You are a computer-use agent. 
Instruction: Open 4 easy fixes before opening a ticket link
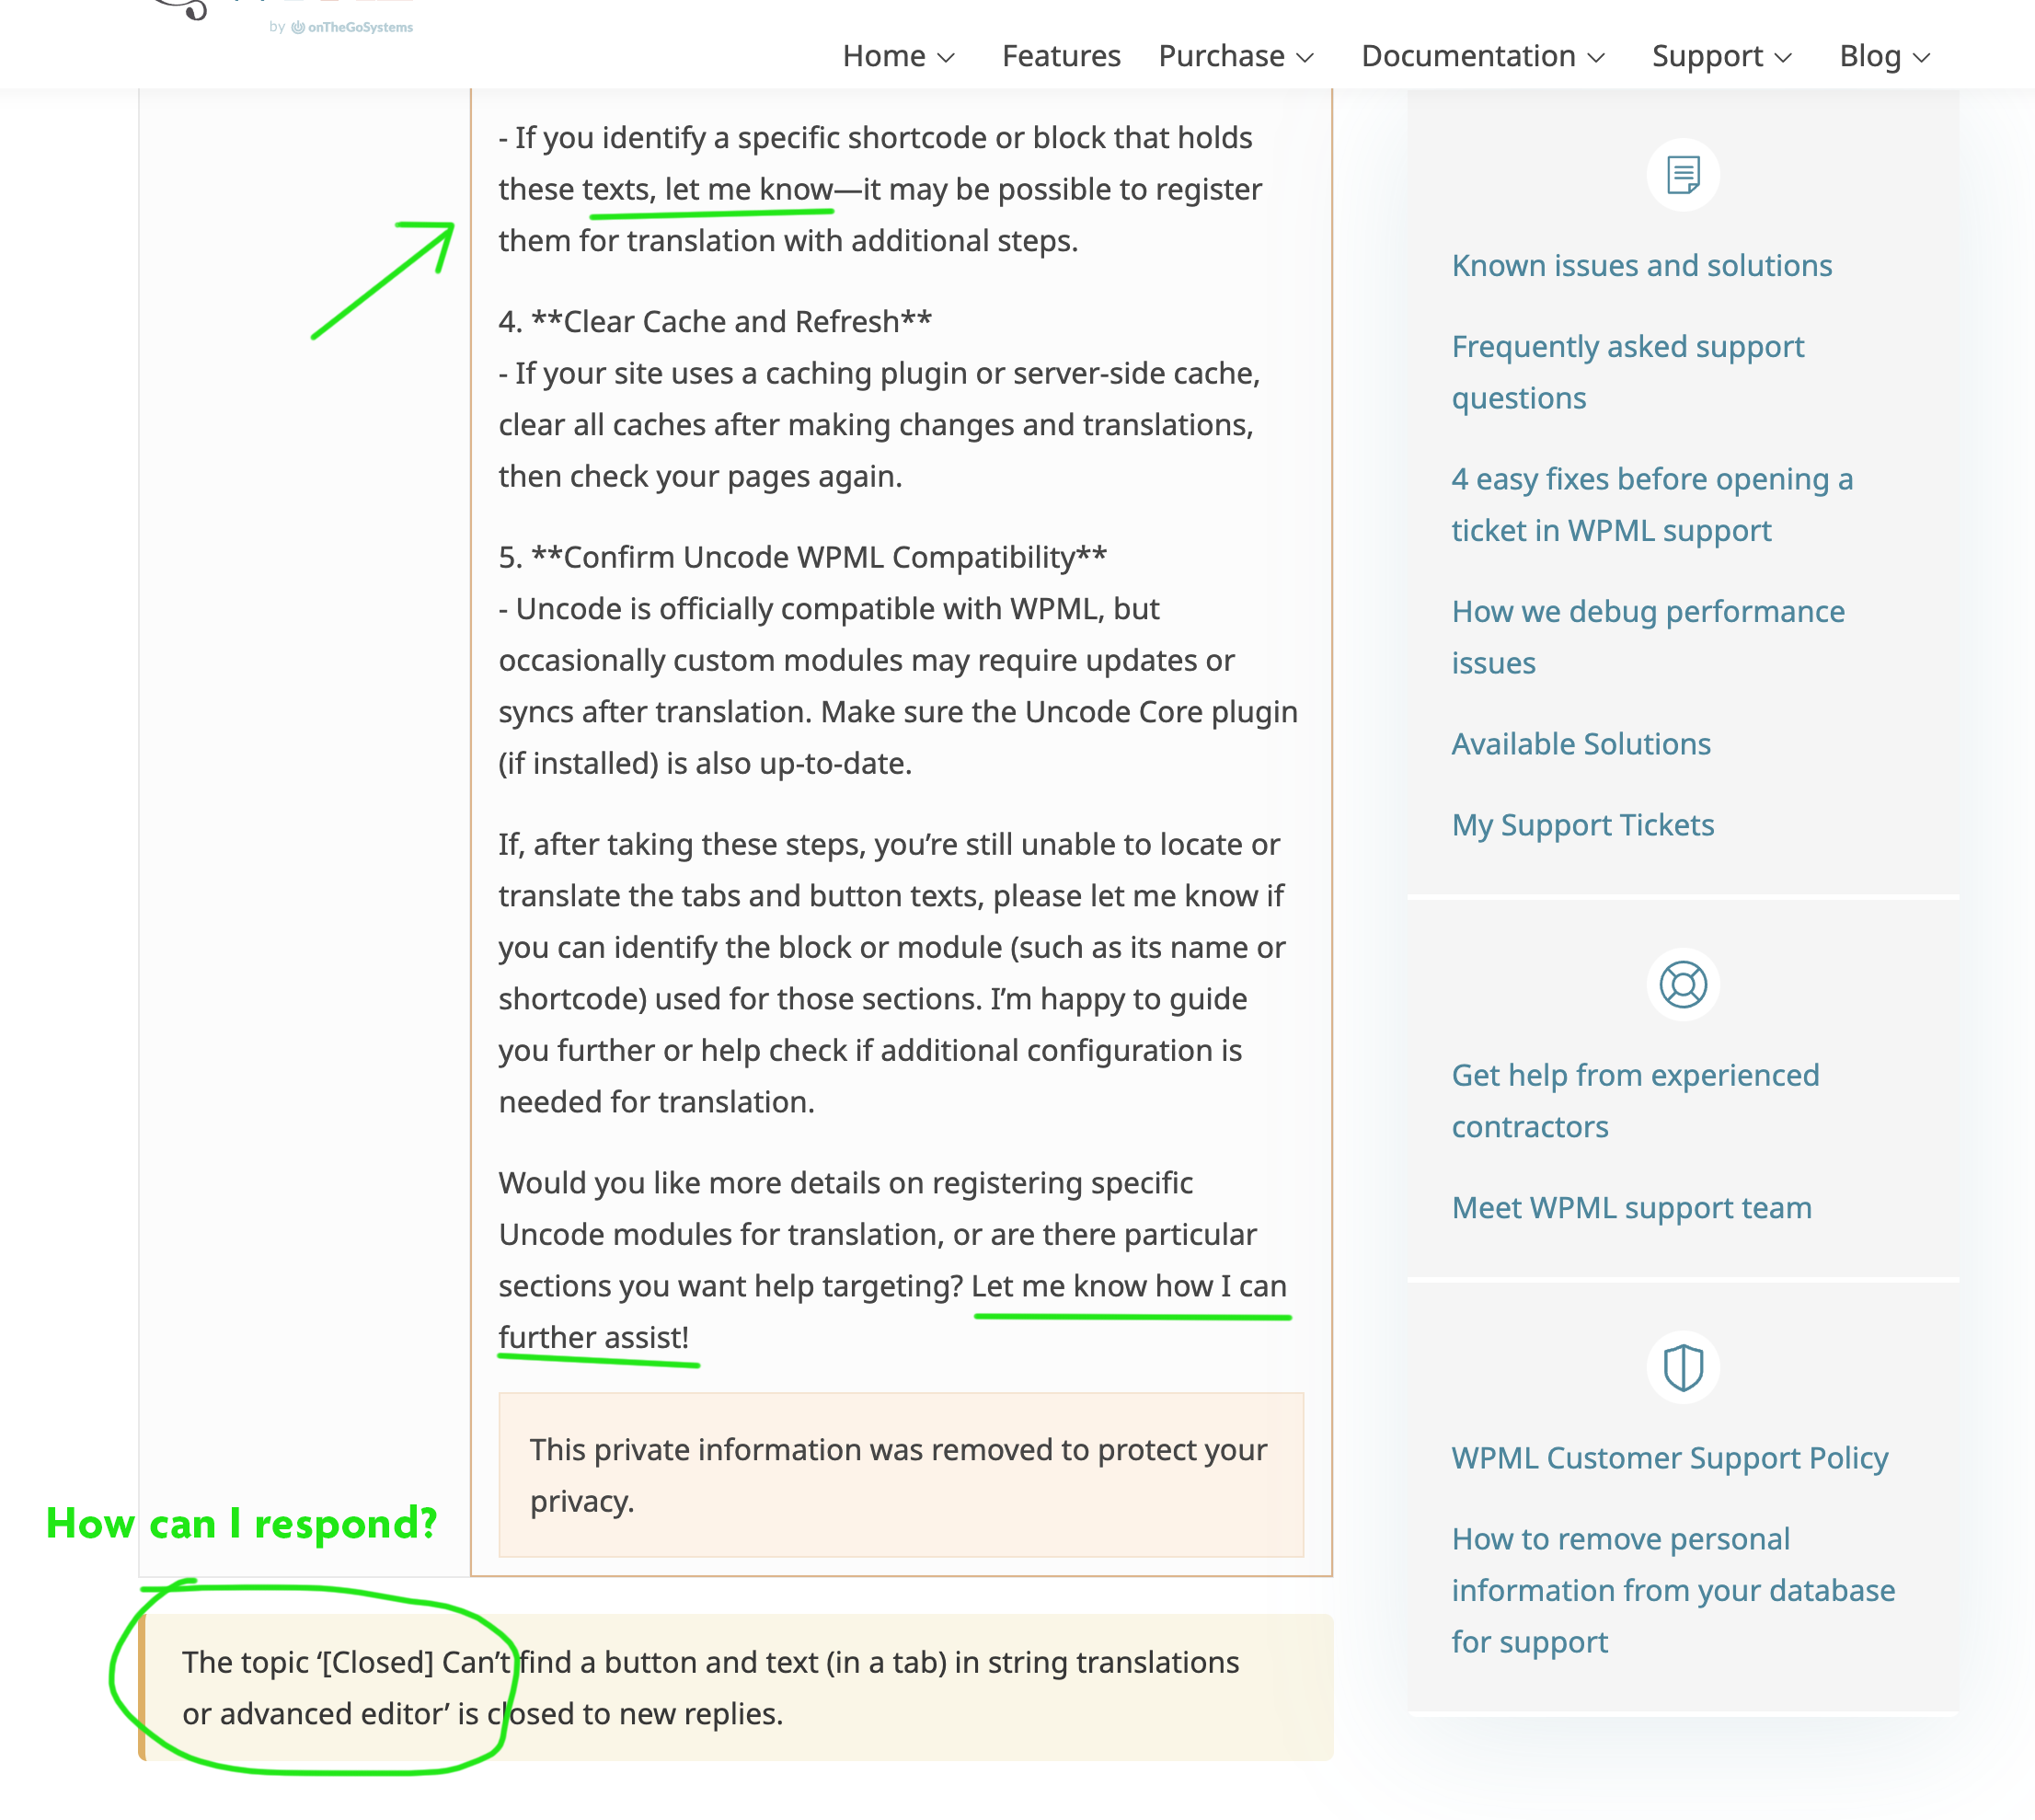[x=1652, y=505]
